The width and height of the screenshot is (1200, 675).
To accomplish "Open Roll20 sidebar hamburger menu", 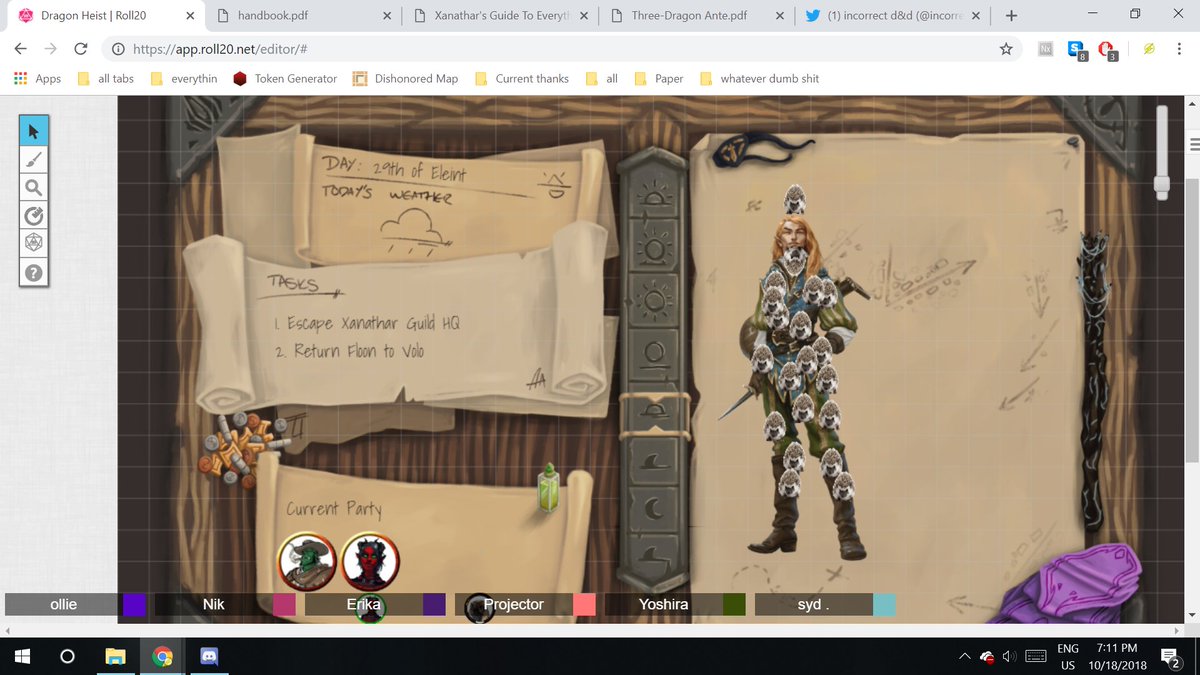I will coord(1193,143).
